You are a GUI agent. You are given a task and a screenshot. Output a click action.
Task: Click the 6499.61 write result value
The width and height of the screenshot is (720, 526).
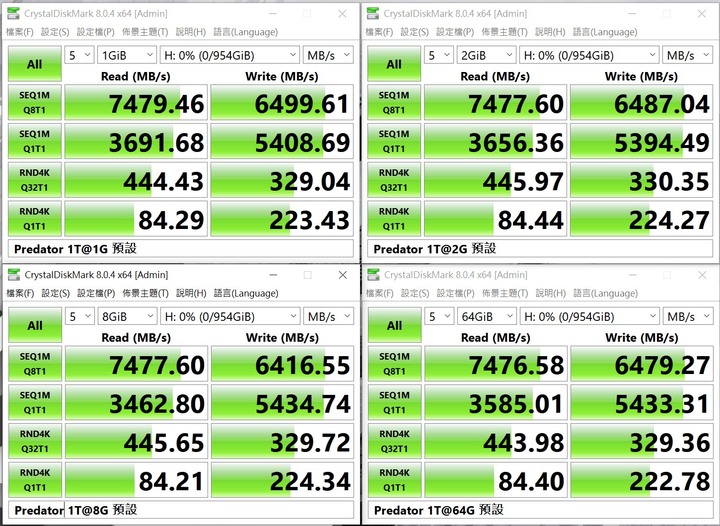[282, 103]
